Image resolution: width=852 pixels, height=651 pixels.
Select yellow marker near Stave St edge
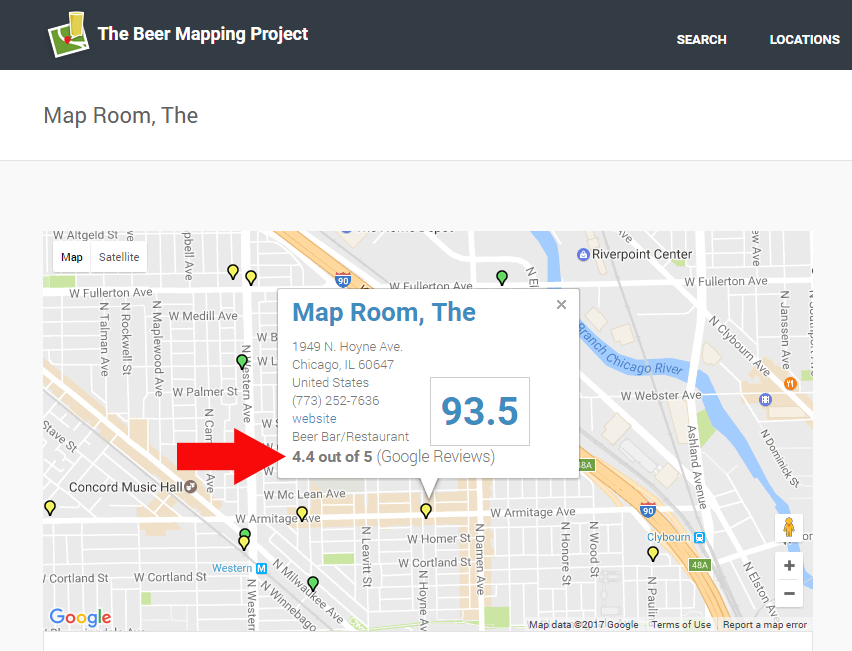point(50,508)
